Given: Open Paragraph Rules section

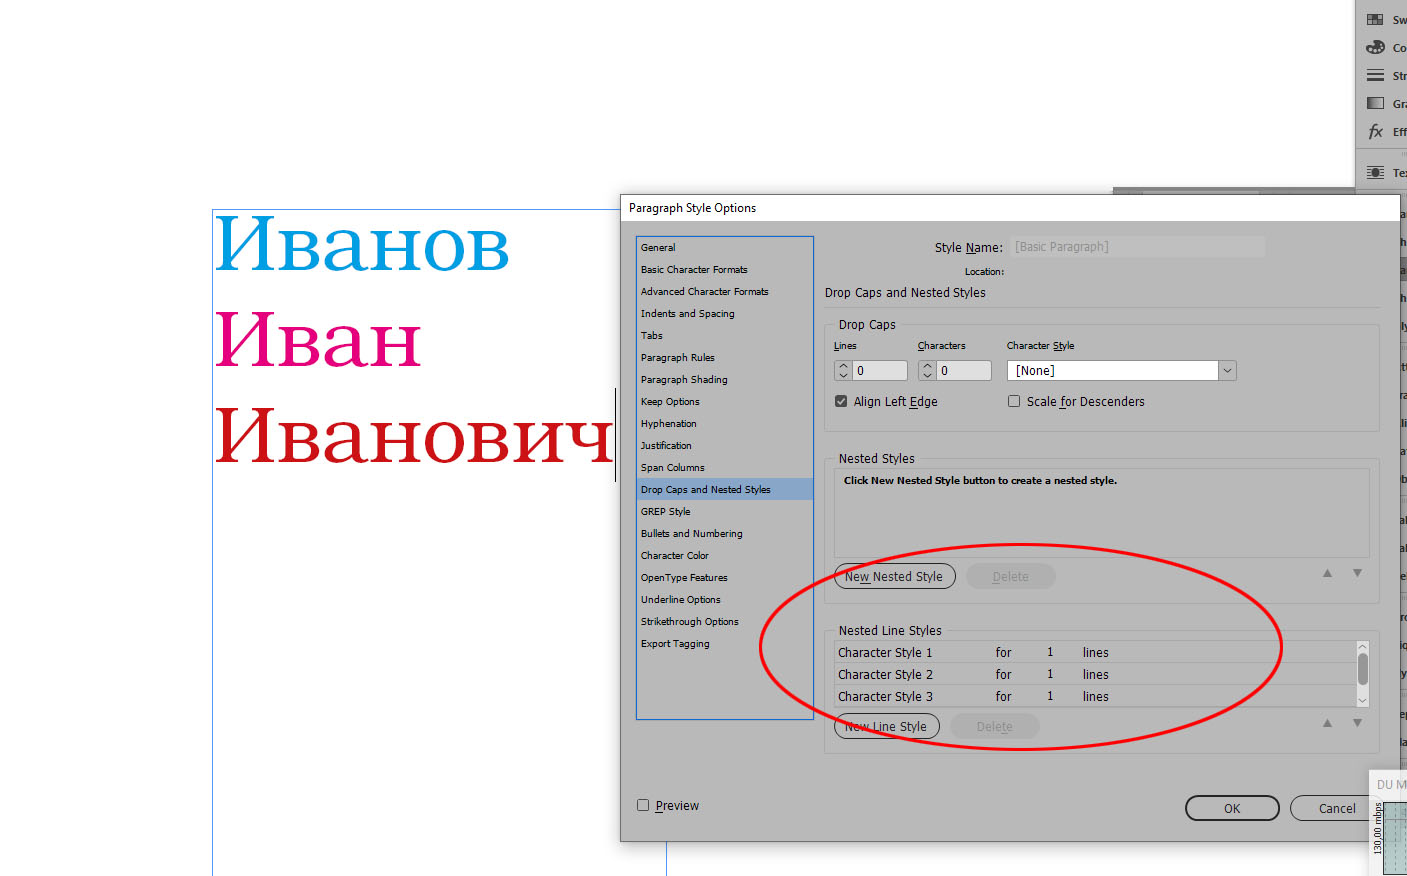Looking at the screenshot, I should click(724, 357).
